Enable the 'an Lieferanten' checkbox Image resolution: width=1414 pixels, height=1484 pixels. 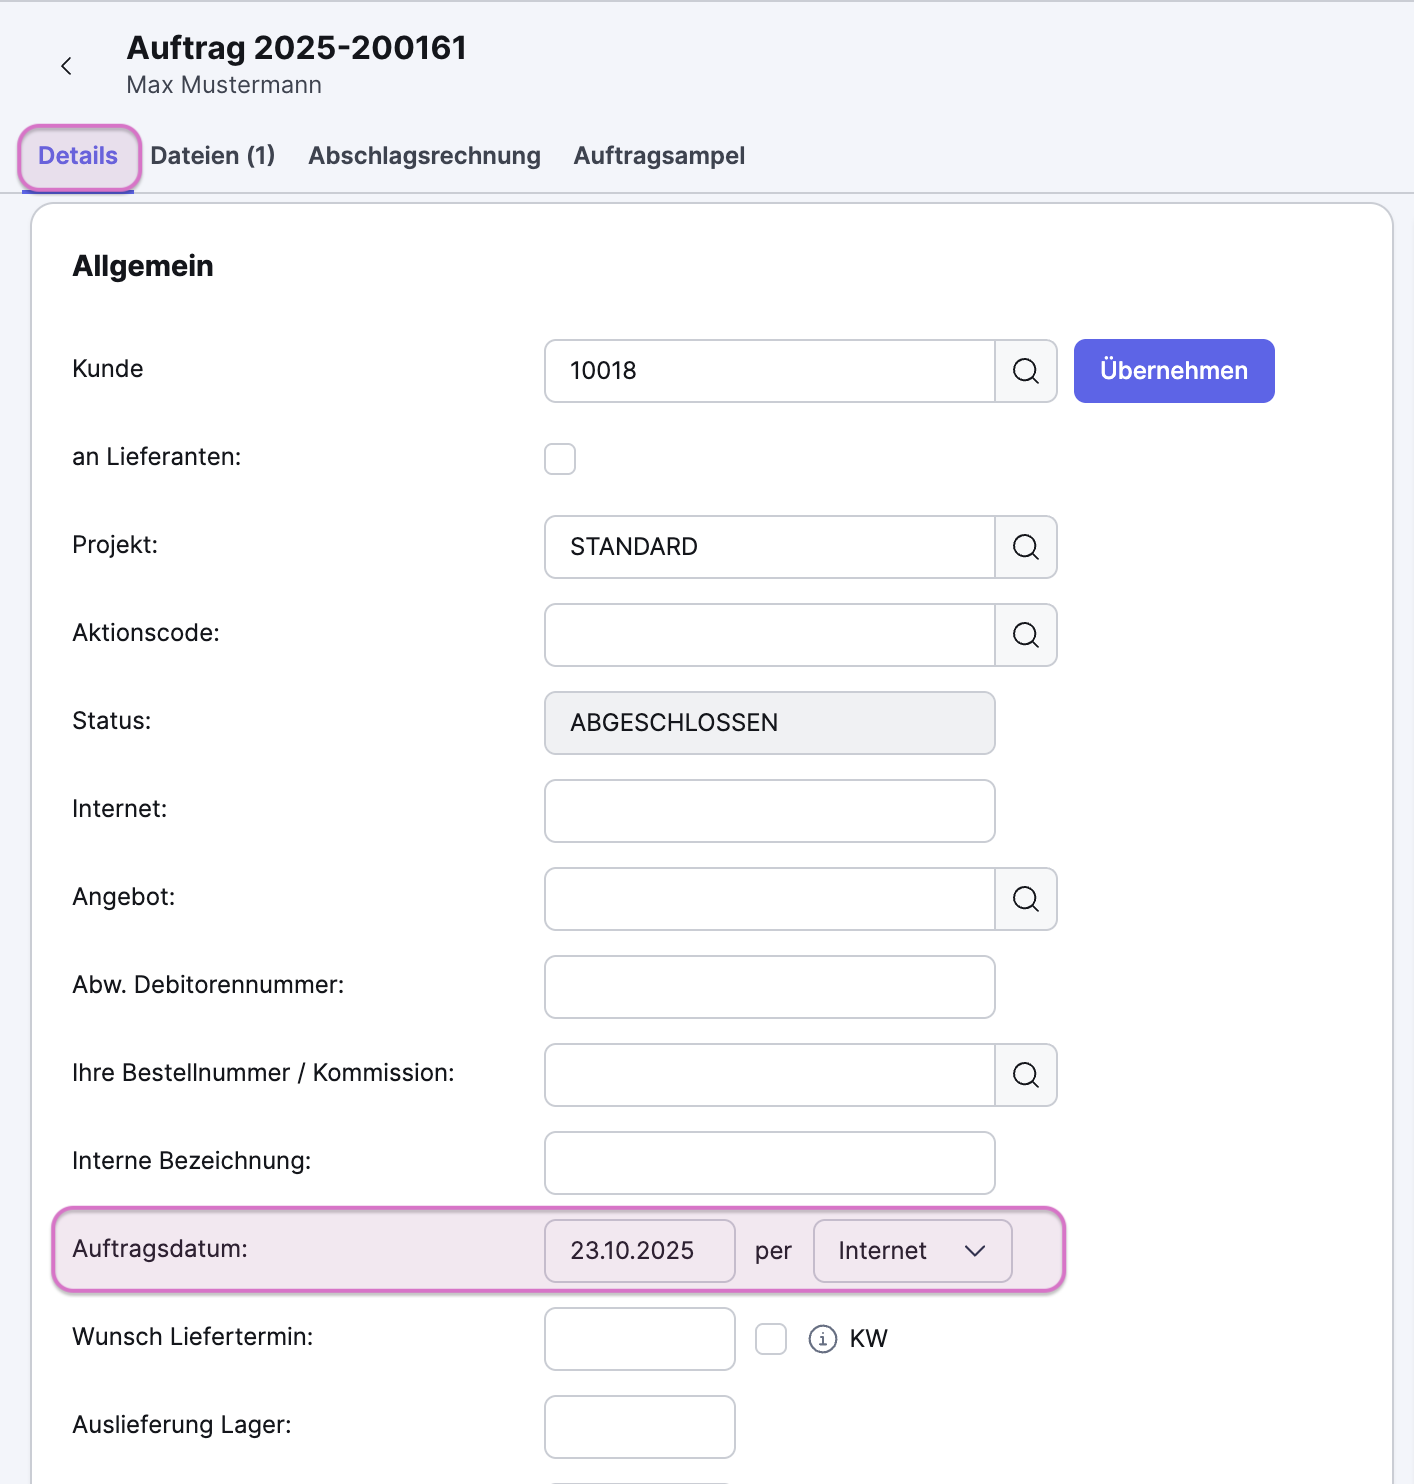[x=560, y=459]
